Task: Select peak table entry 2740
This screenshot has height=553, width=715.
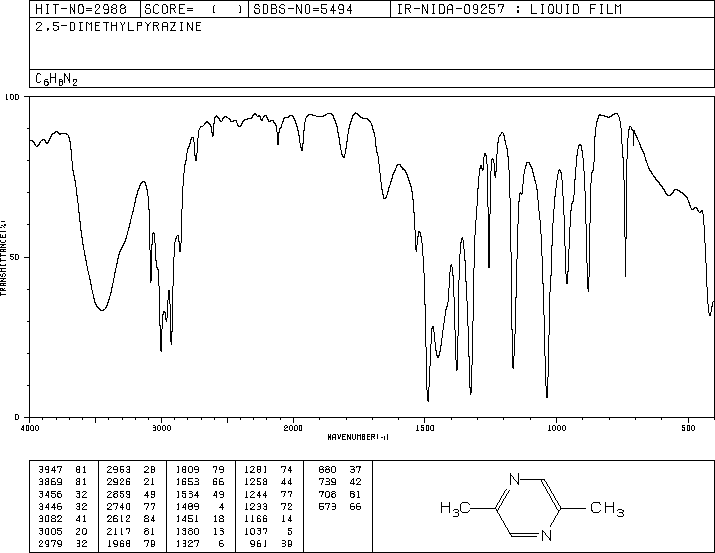Action: [119, 506]
